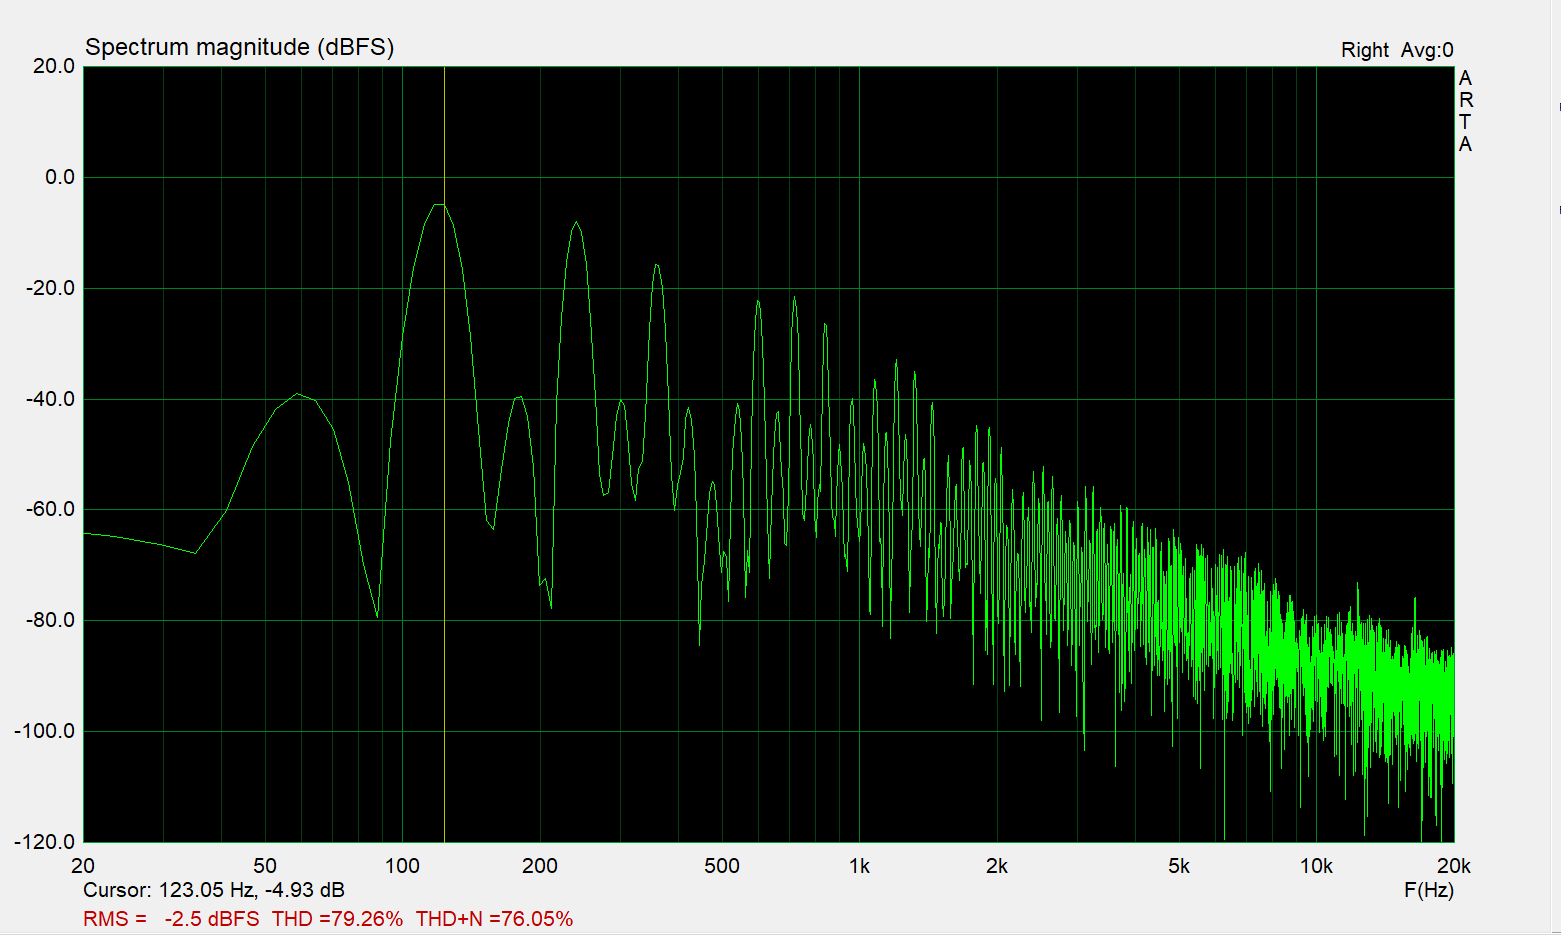
Task: Click the -100.0 dB axis label
Action: pyautogui.click(x=45, y=731)
